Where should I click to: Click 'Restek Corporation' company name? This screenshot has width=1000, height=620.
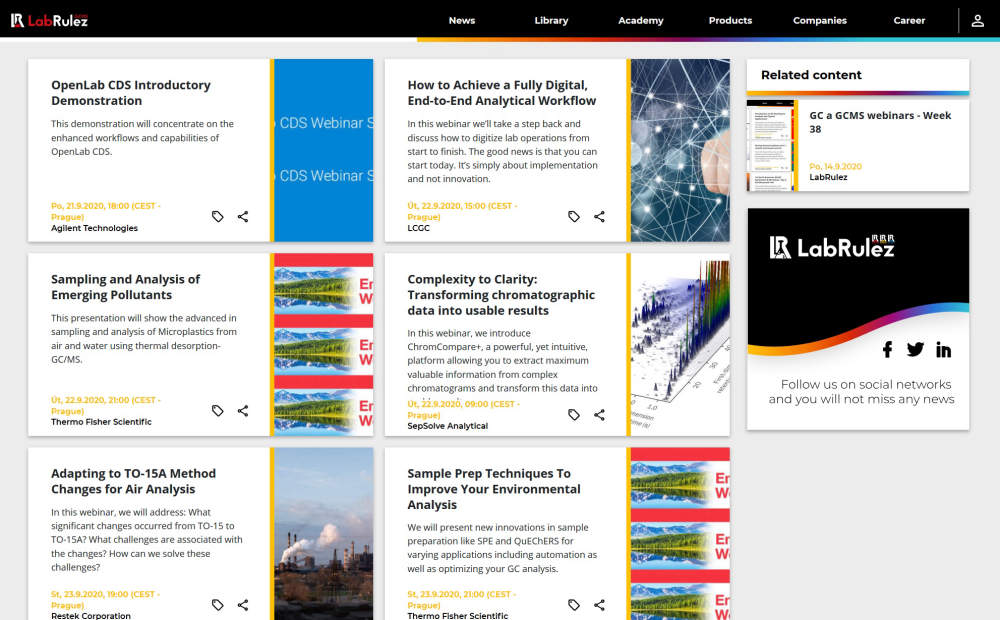tap(91, 616)
